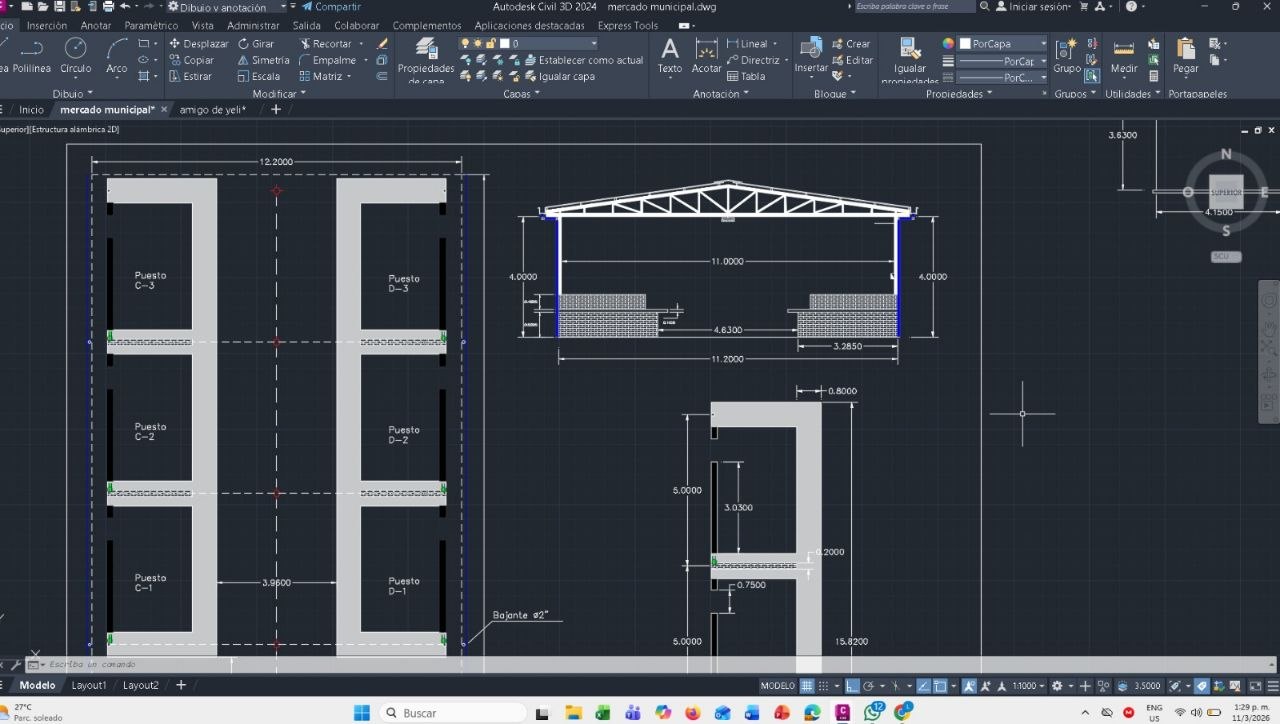
Task: Click the Medir utility tool
Action: pos(1124,56)
